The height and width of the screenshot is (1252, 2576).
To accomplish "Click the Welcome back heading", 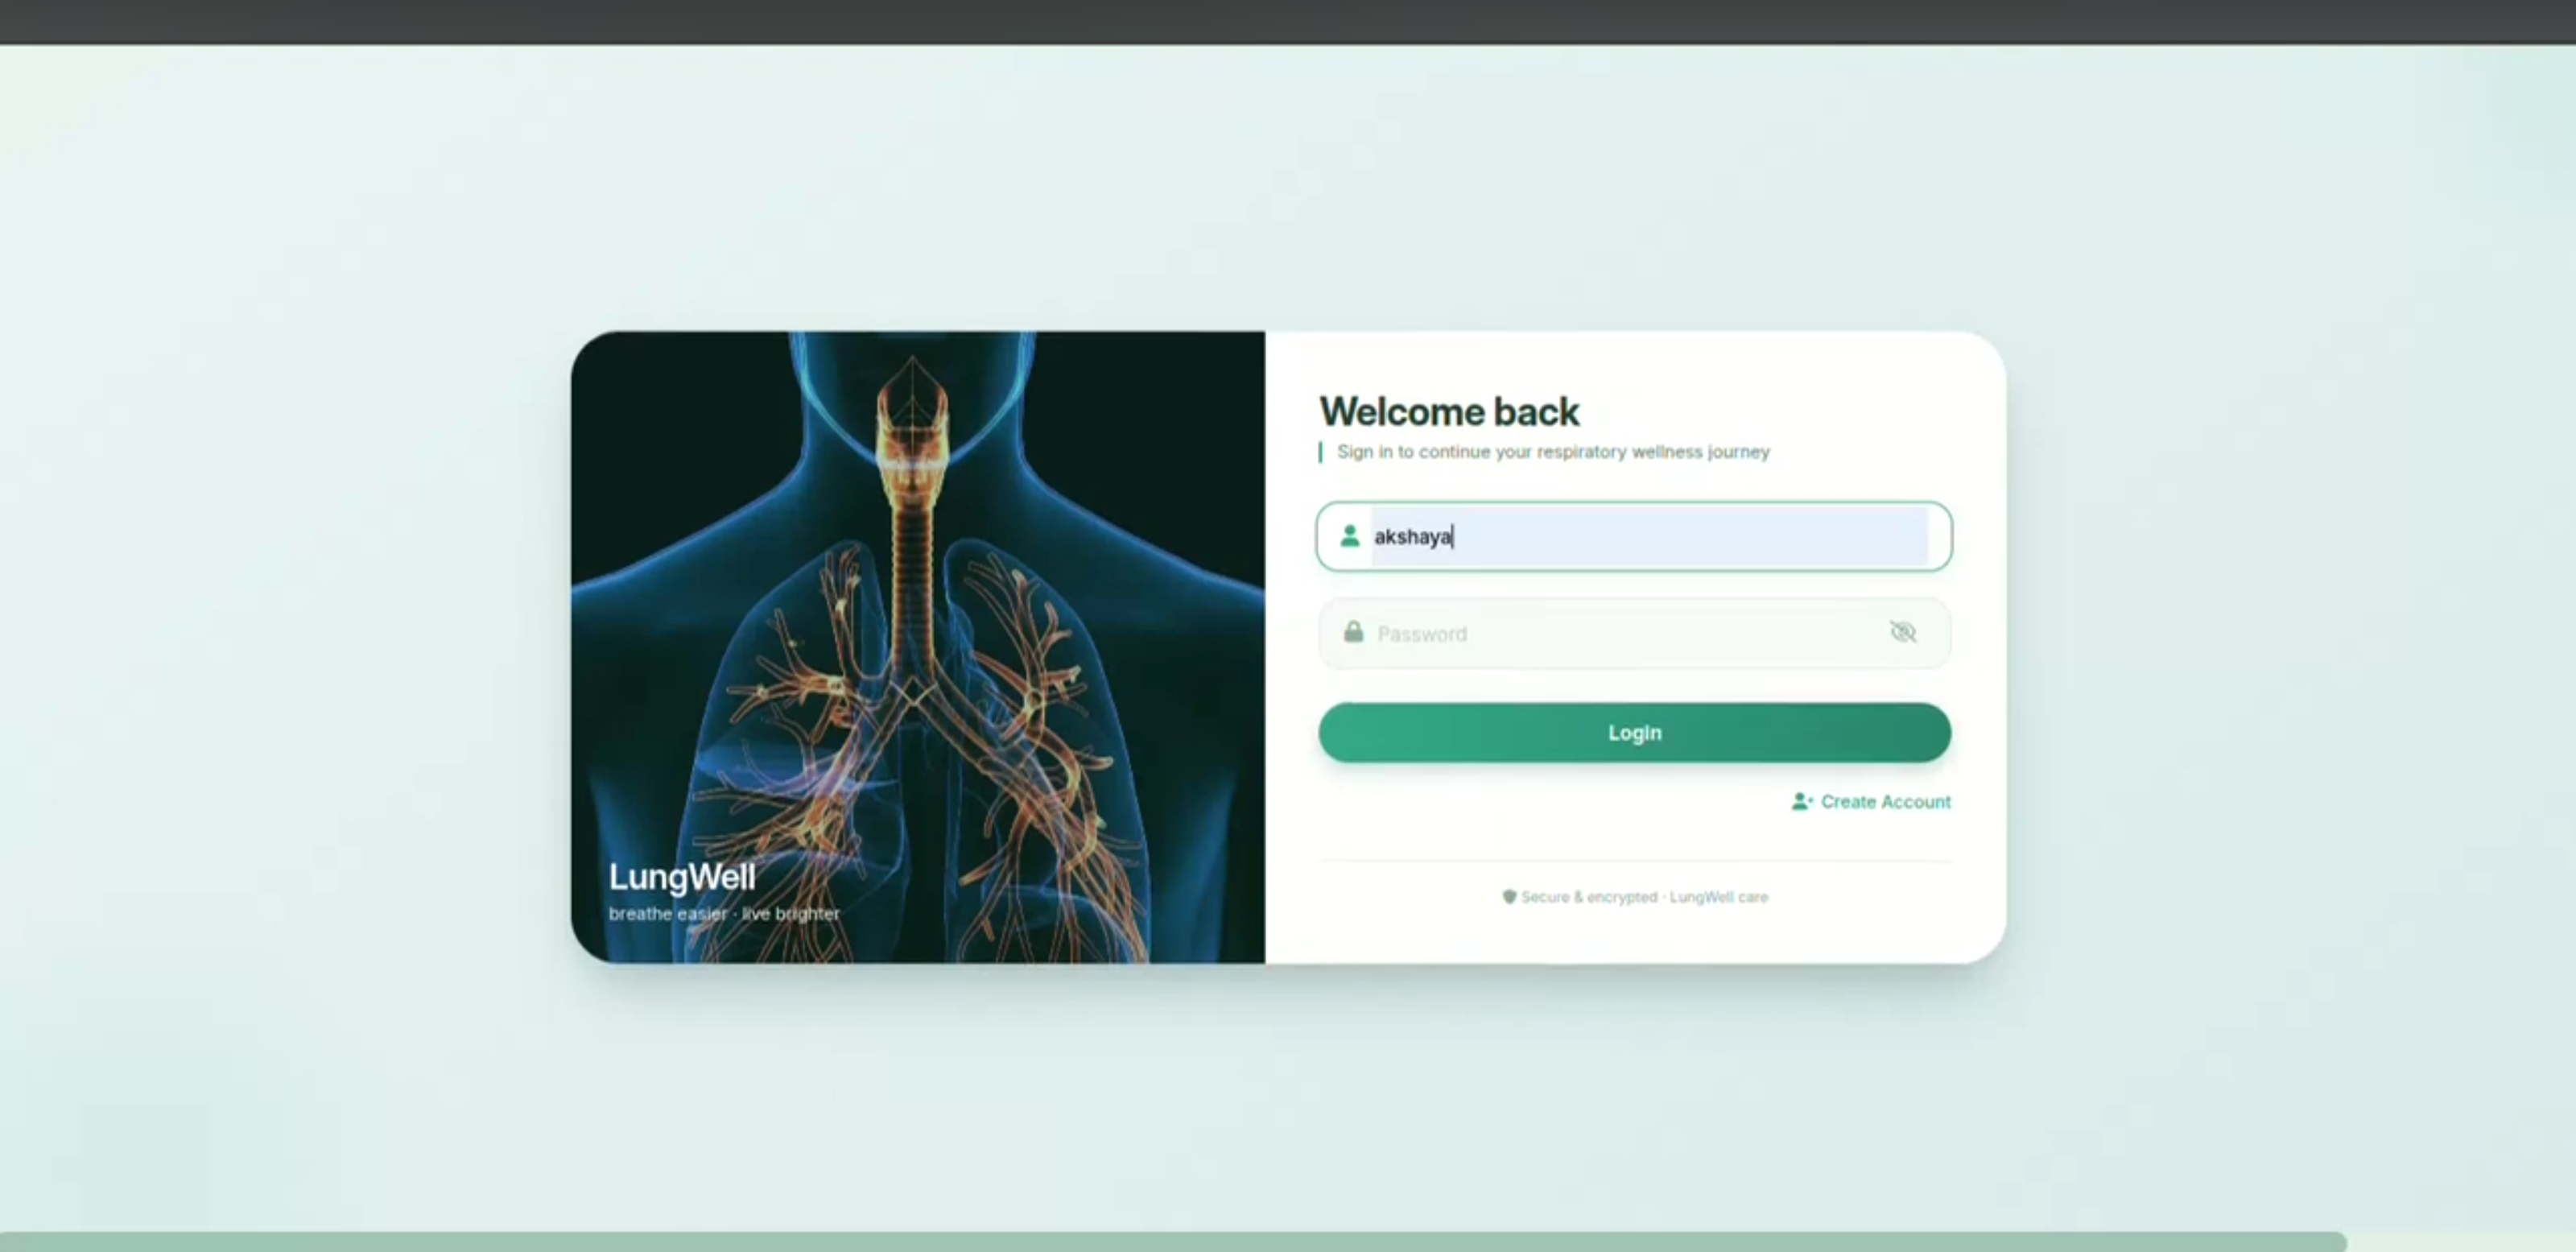I will click(1449, 412).
